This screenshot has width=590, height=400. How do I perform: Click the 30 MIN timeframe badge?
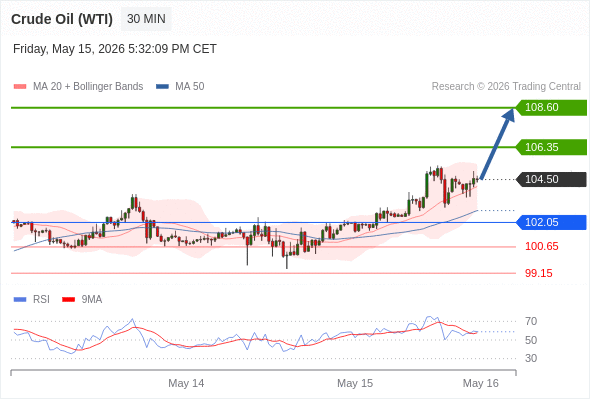tap(146, 19)
